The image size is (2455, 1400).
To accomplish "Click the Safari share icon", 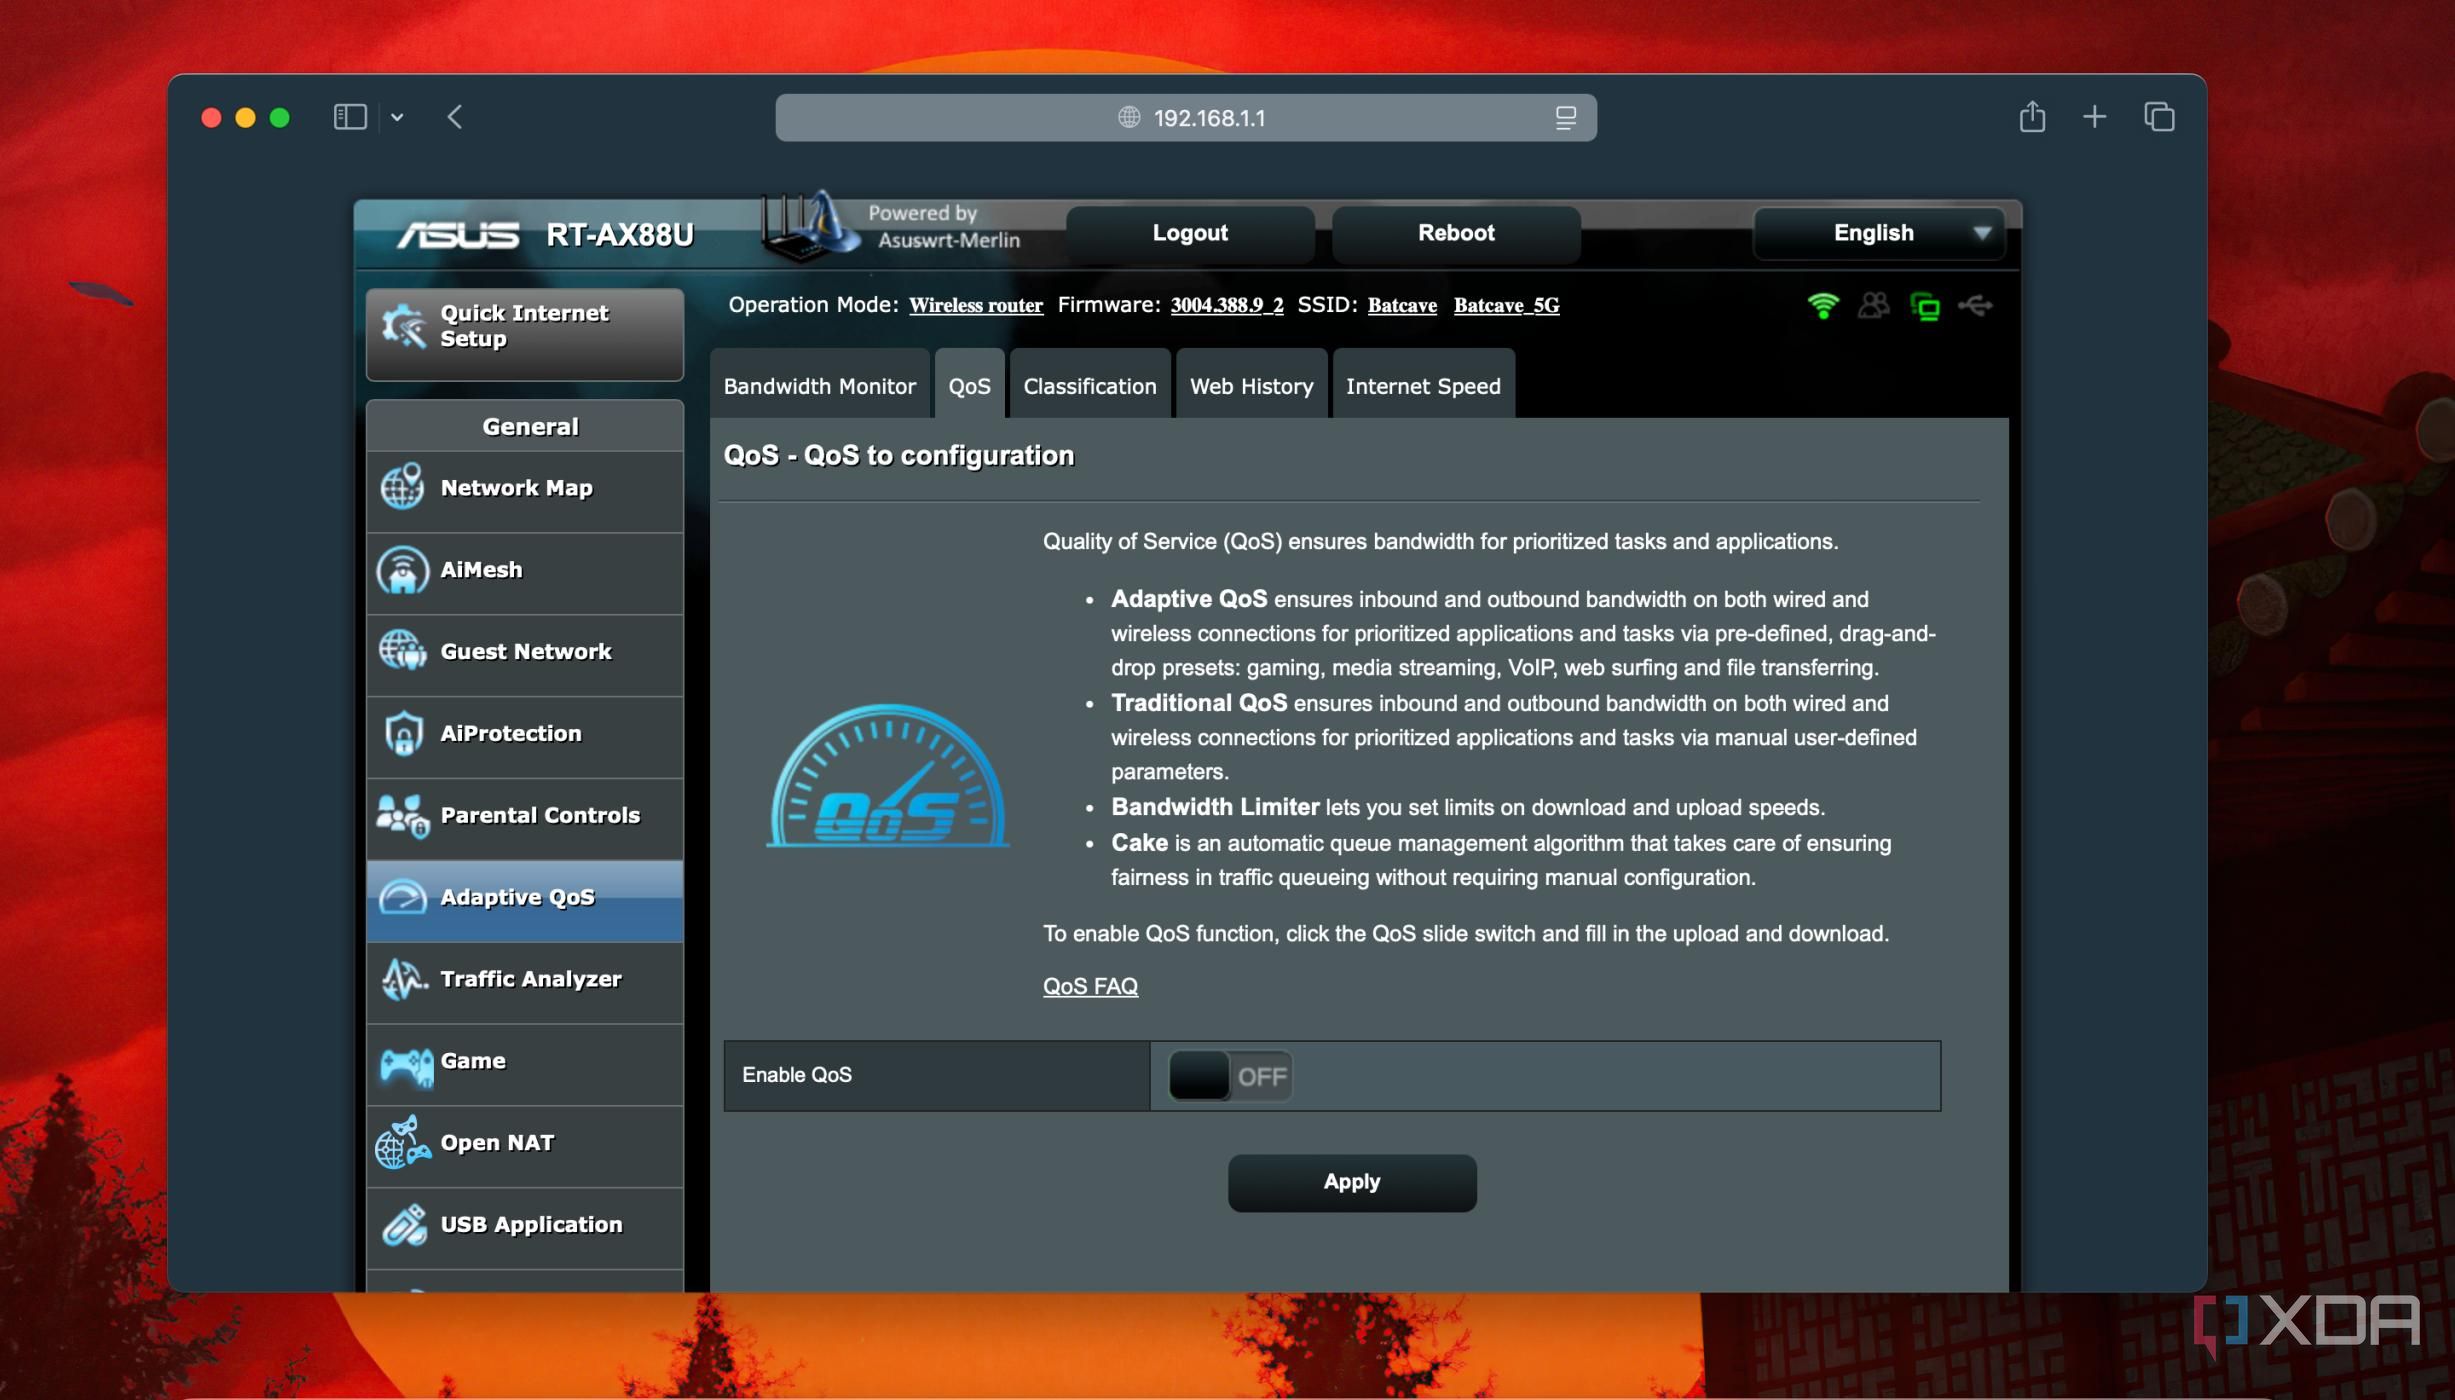I will click(x=2031, y=116).
